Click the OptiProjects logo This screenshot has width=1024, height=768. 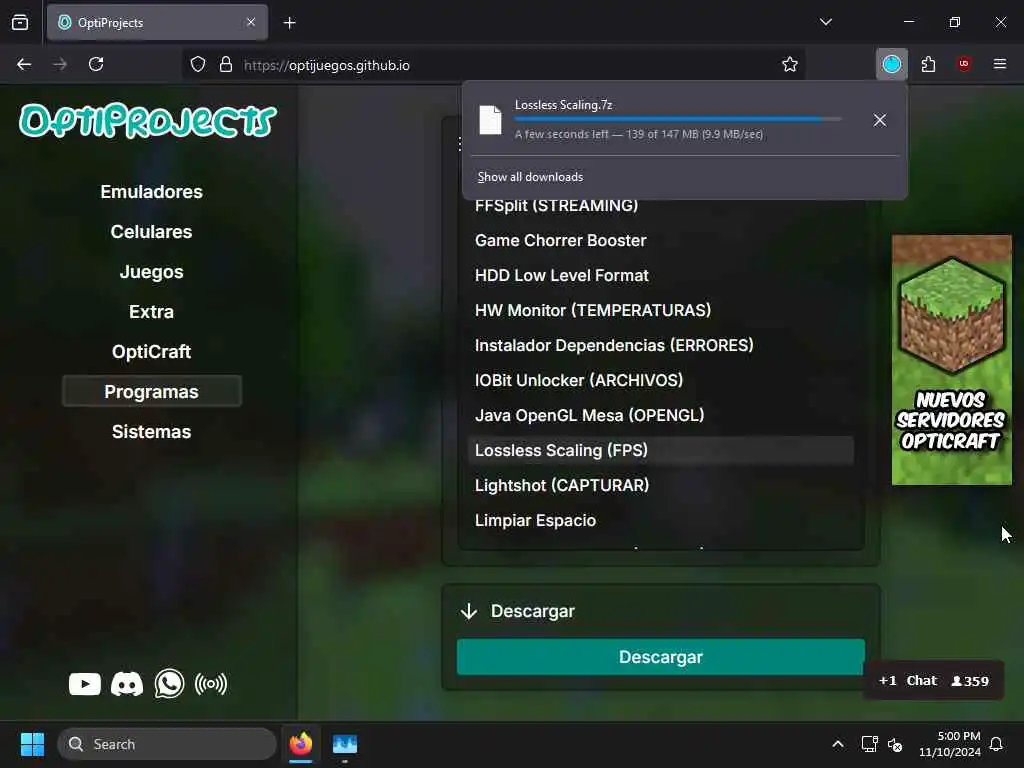148,121
